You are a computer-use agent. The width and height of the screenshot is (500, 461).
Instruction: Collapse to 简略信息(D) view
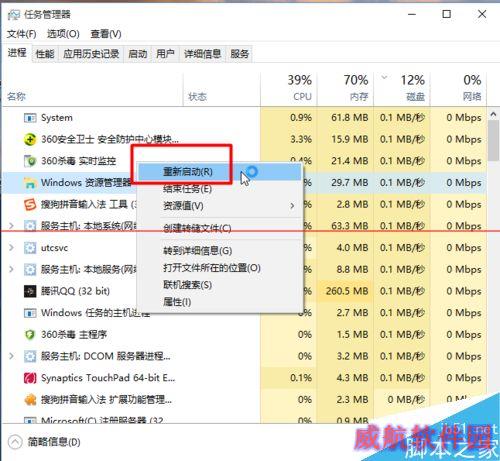click(44, 442)
